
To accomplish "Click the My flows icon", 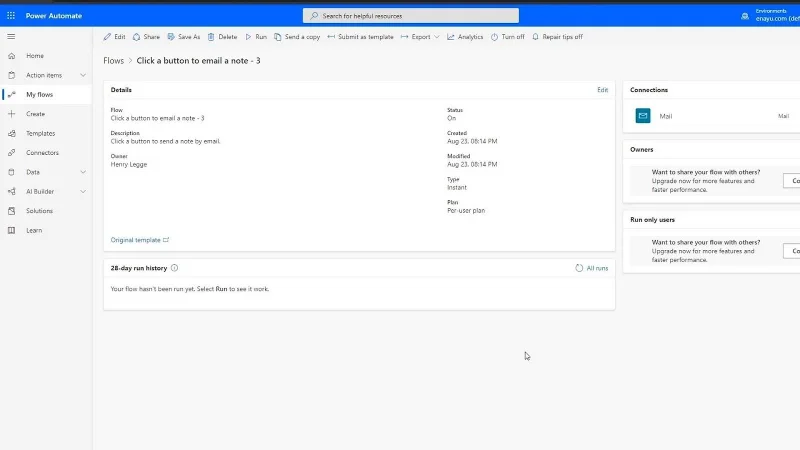I will pyautogui.click(x=12, y=94).
